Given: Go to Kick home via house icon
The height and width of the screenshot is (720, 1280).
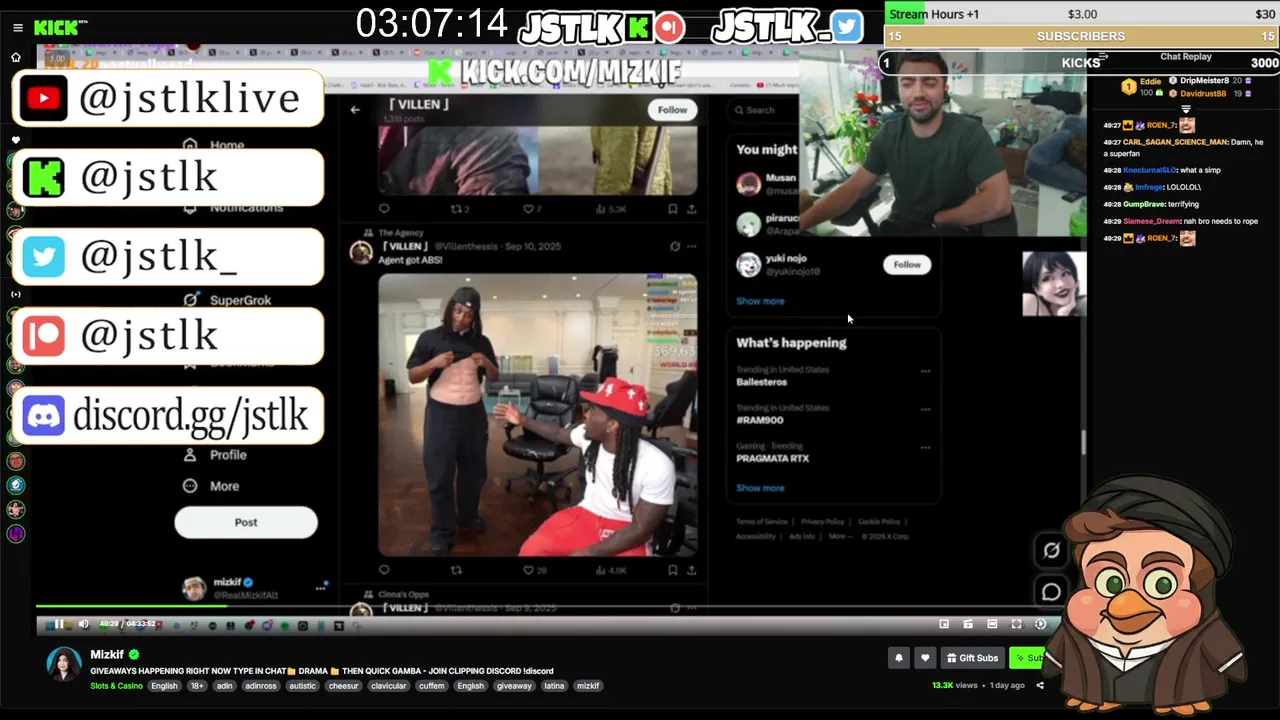Looking at the screenshot, I should pyautogui.click(x=16, y=58).
